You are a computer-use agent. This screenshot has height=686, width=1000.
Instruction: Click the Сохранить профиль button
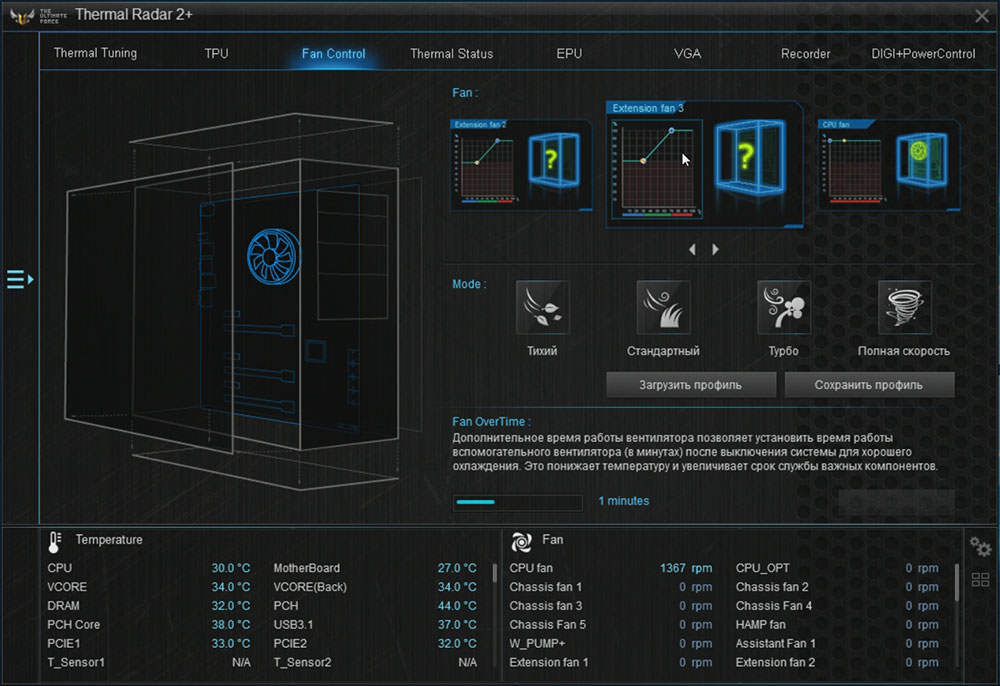pos(869,385)
